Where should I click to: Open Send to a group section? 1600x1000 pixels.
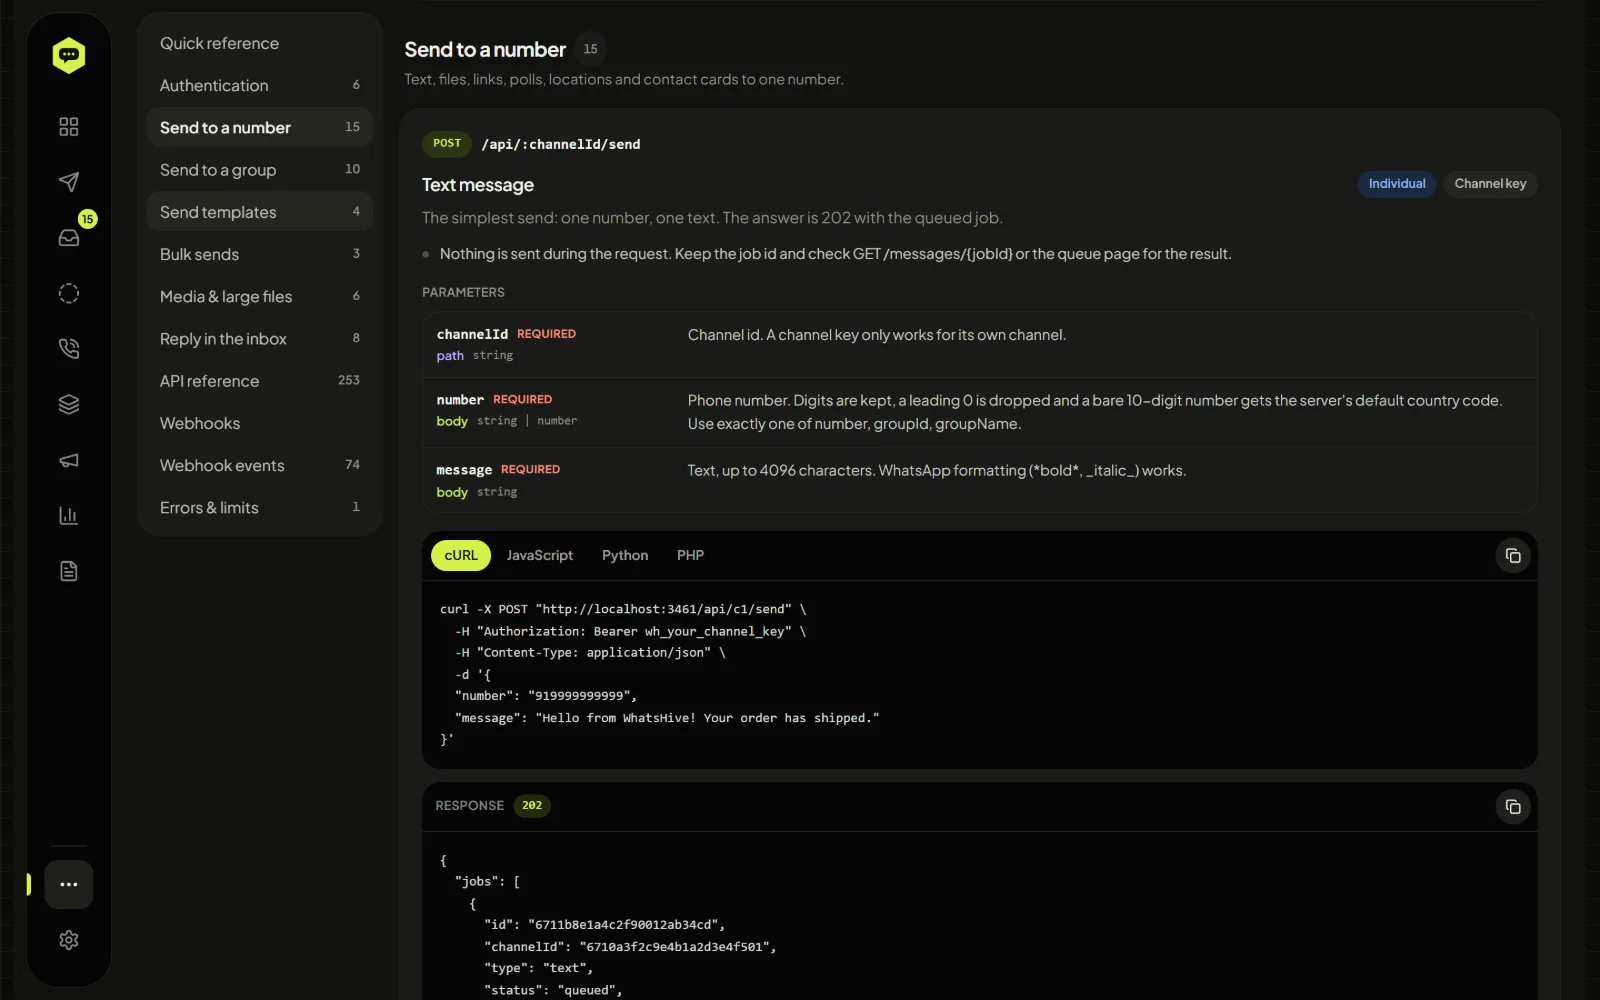point(260,170)
